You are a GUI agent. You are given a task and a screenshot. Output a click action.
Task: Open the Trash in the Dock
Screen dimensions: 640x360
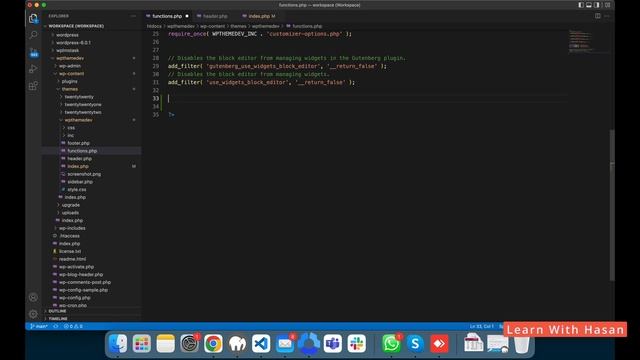click(522, 344)
